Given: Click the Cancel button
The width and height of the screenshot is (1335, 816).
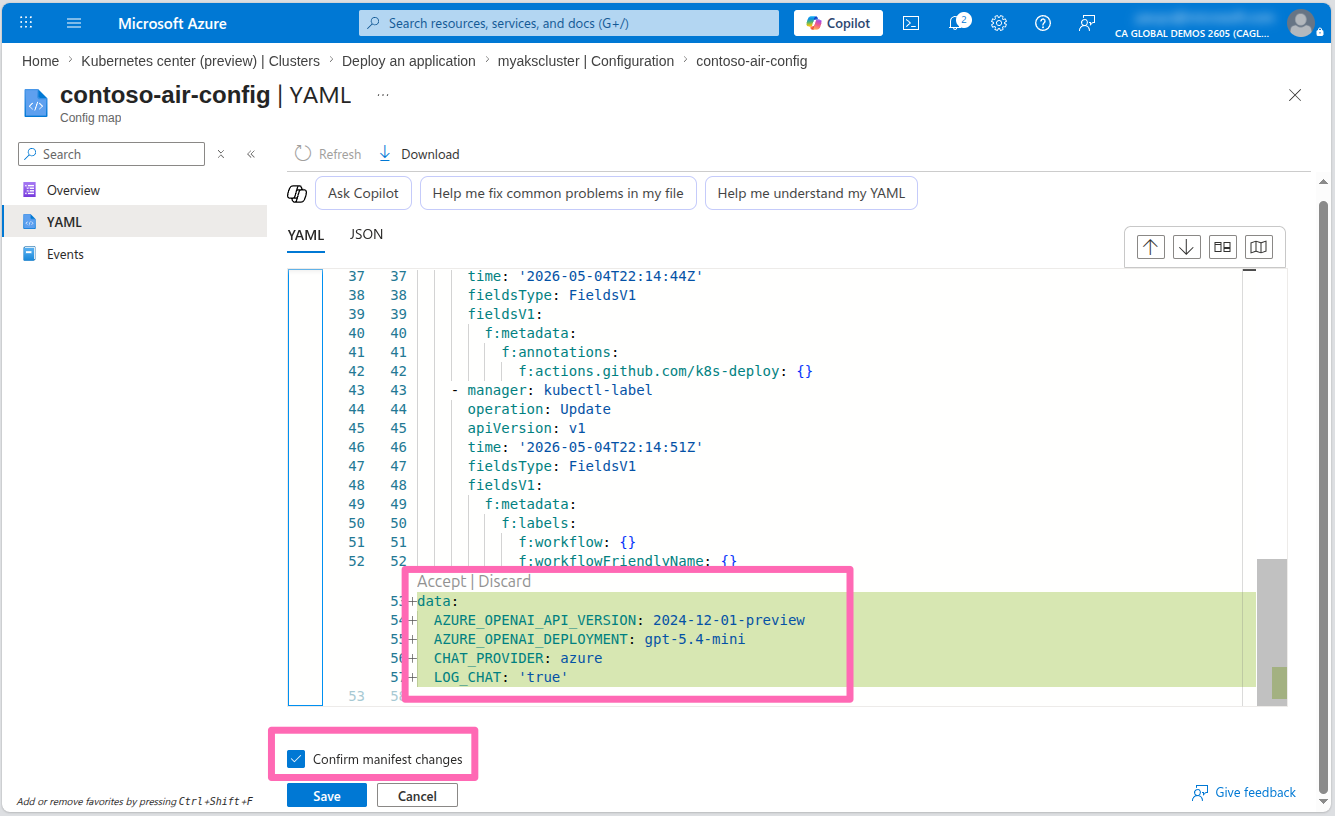Looking at the screenshot, I should (x=417, y=796).
